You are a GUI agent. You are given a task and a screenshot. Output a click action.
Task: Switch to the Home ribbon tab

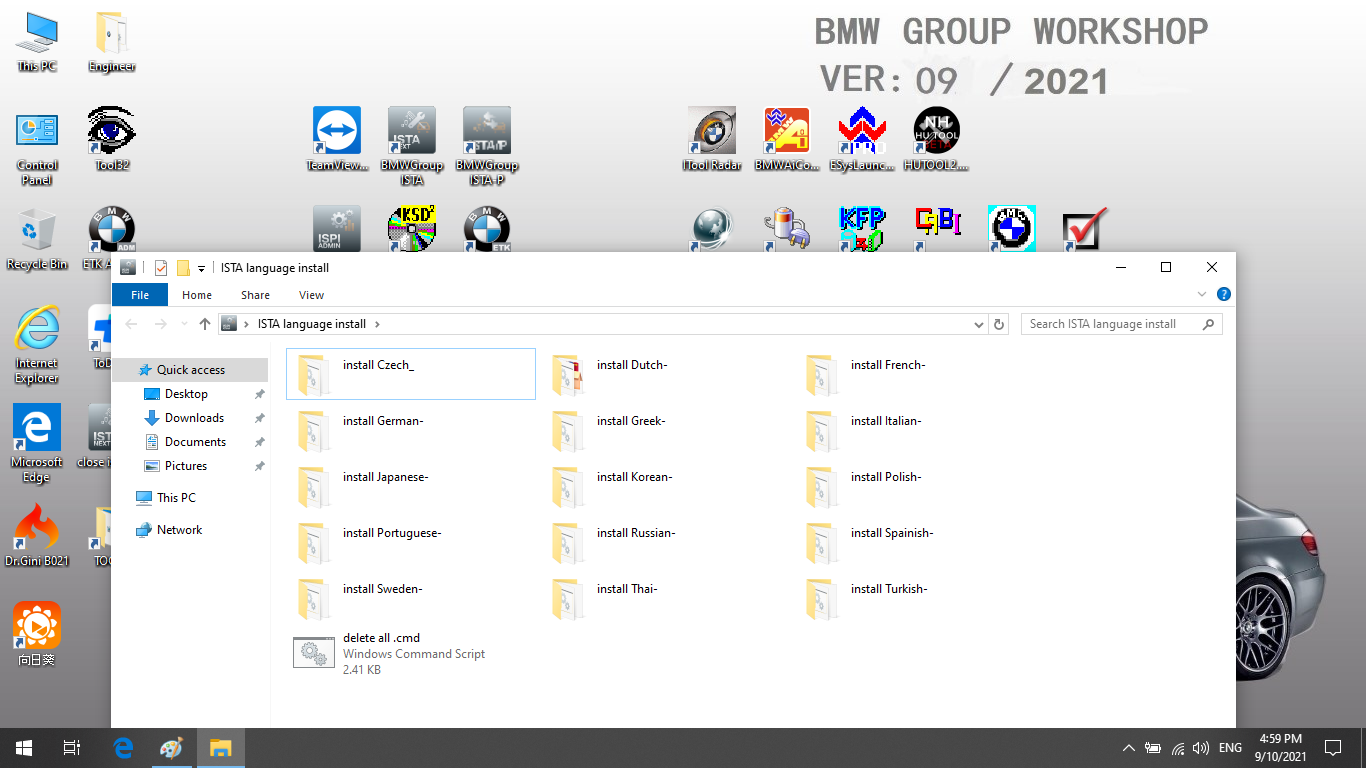tap(197, 295)
